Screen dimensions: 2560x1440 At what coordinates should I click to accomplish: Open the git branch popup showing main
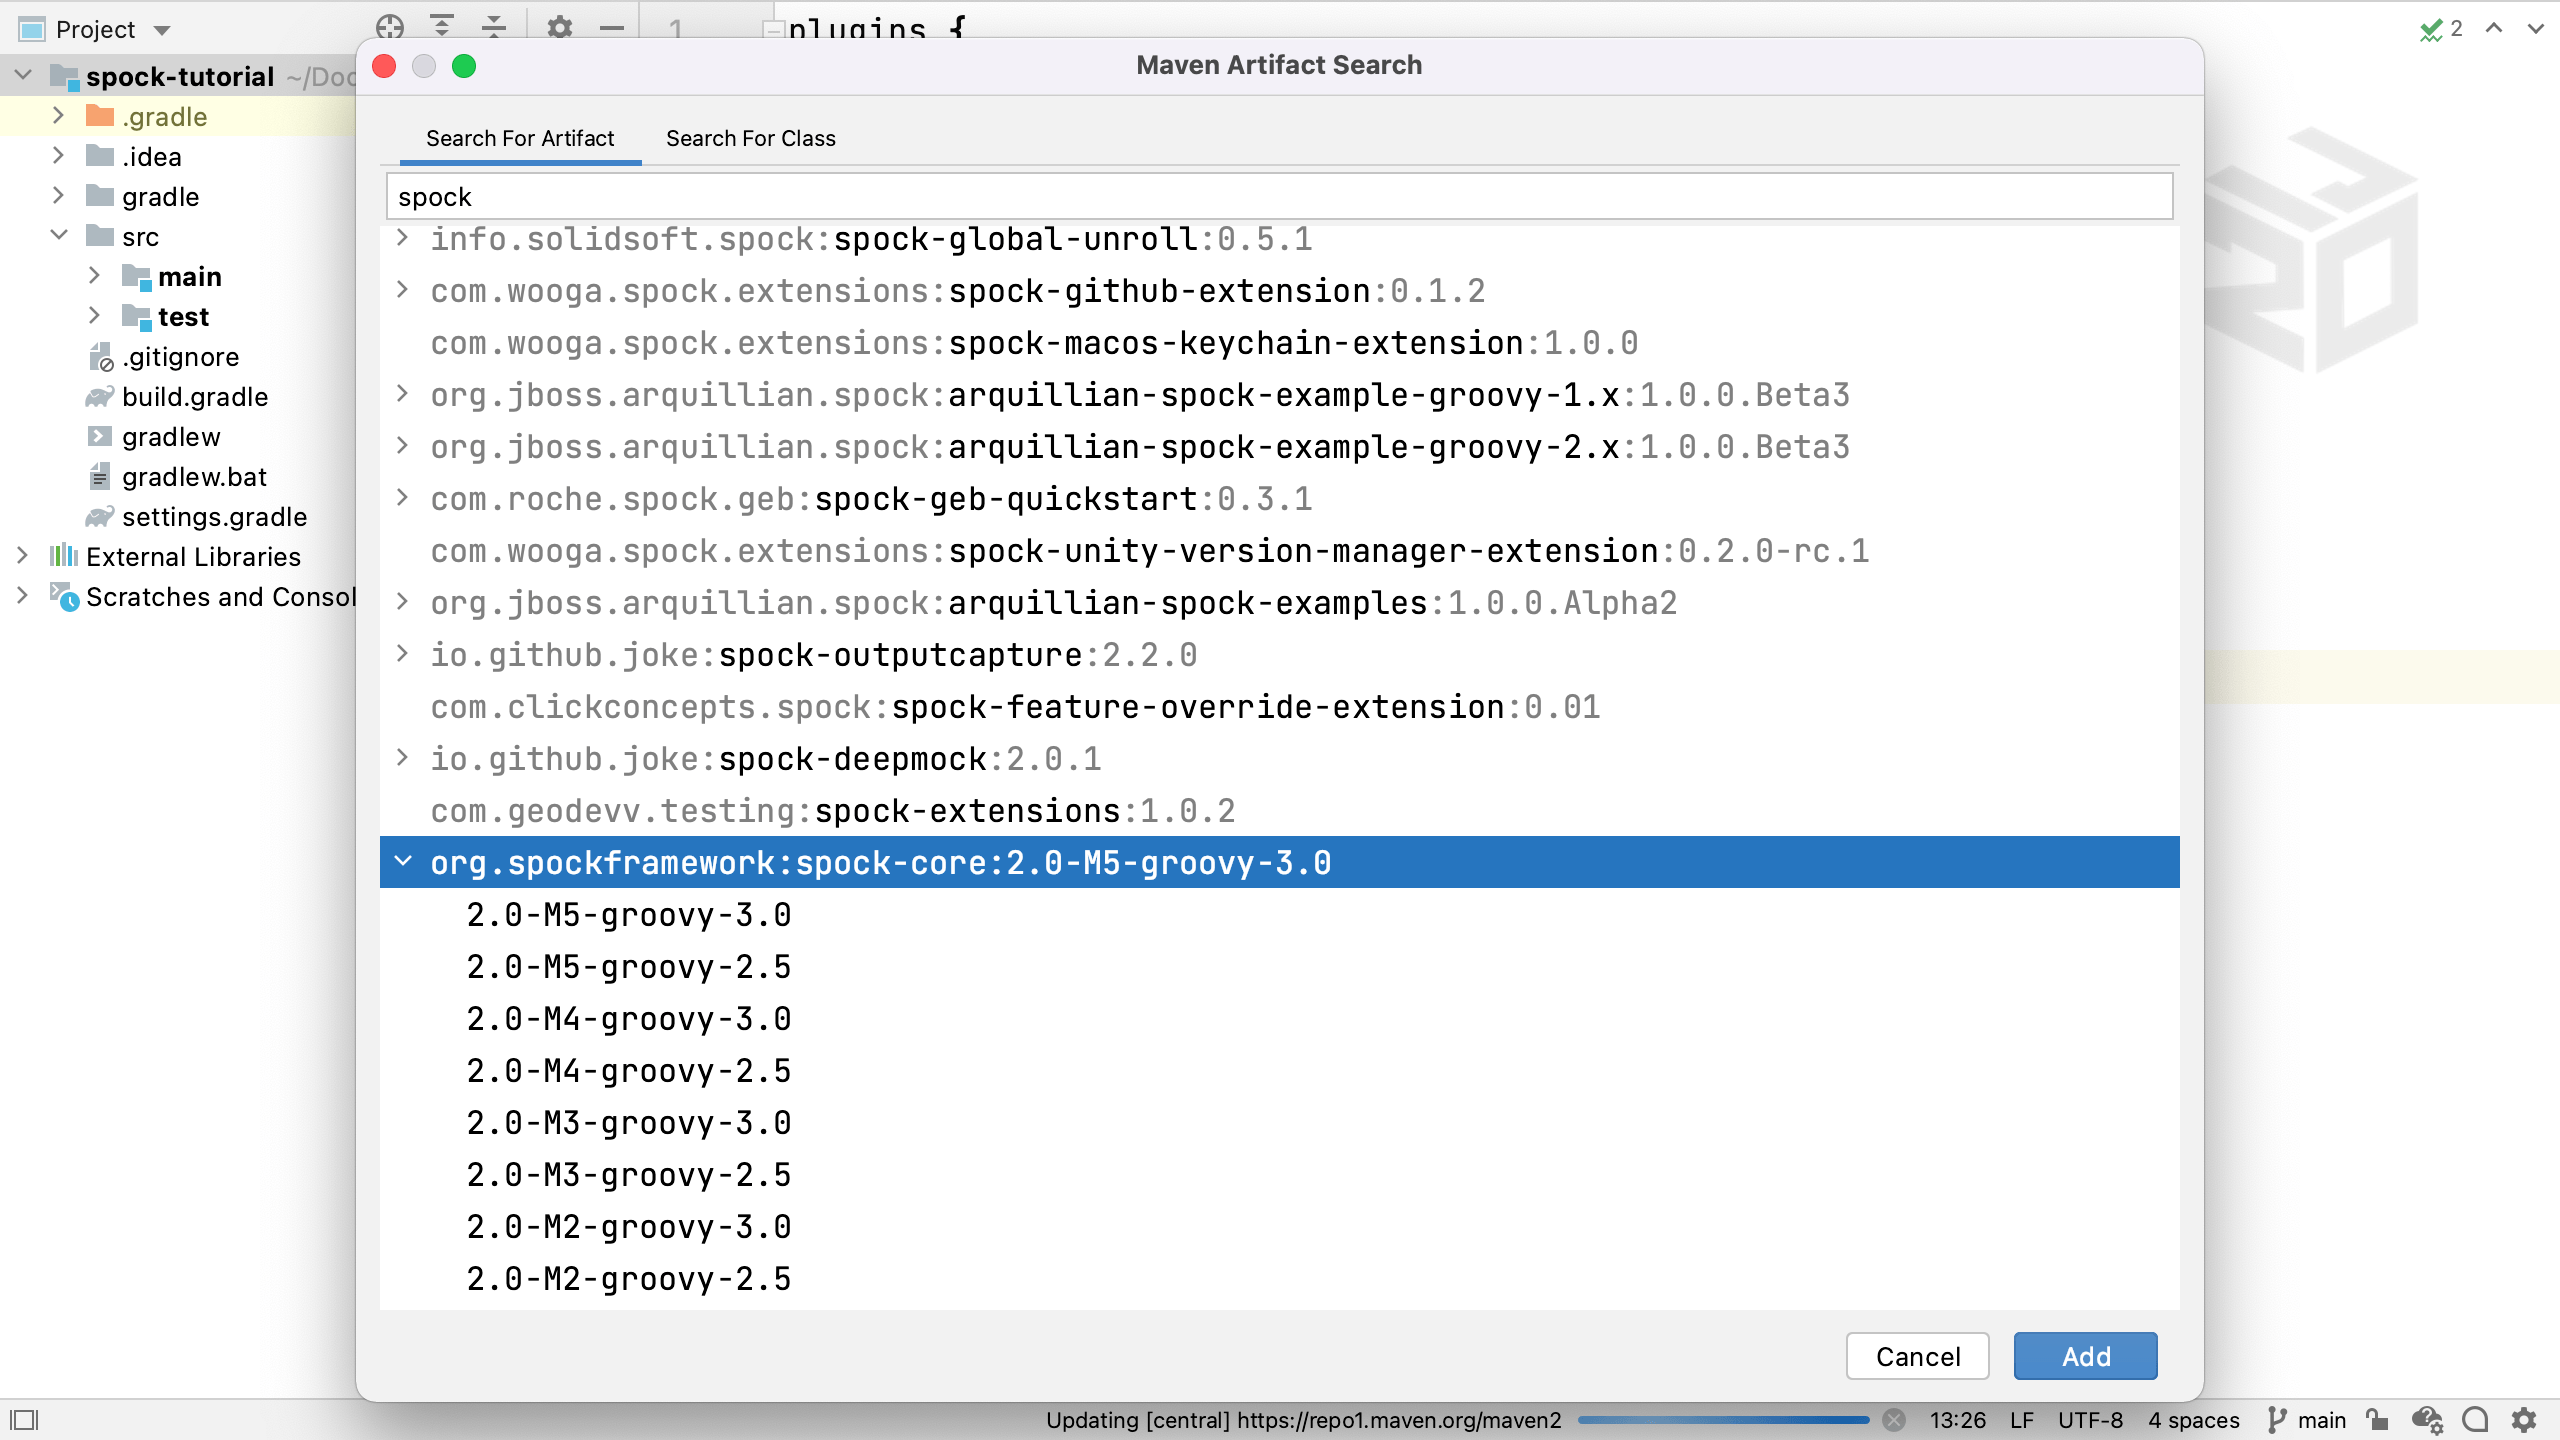pos(2308,1420)
